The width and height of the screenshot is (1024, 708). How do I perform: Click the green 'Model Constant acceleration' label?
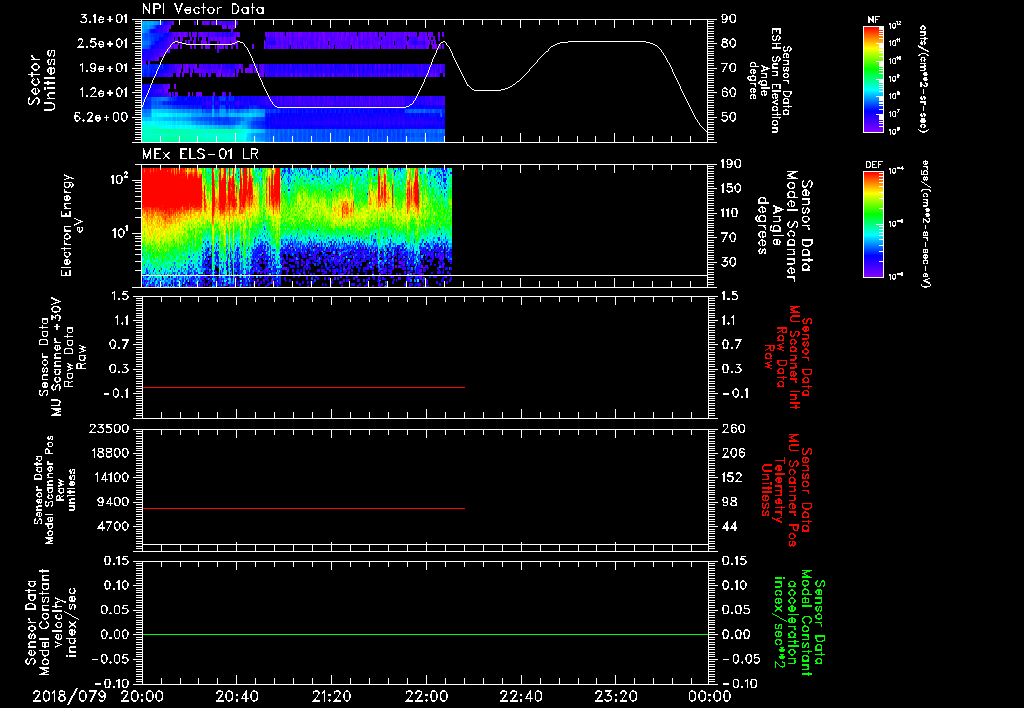tap(798, 622)
